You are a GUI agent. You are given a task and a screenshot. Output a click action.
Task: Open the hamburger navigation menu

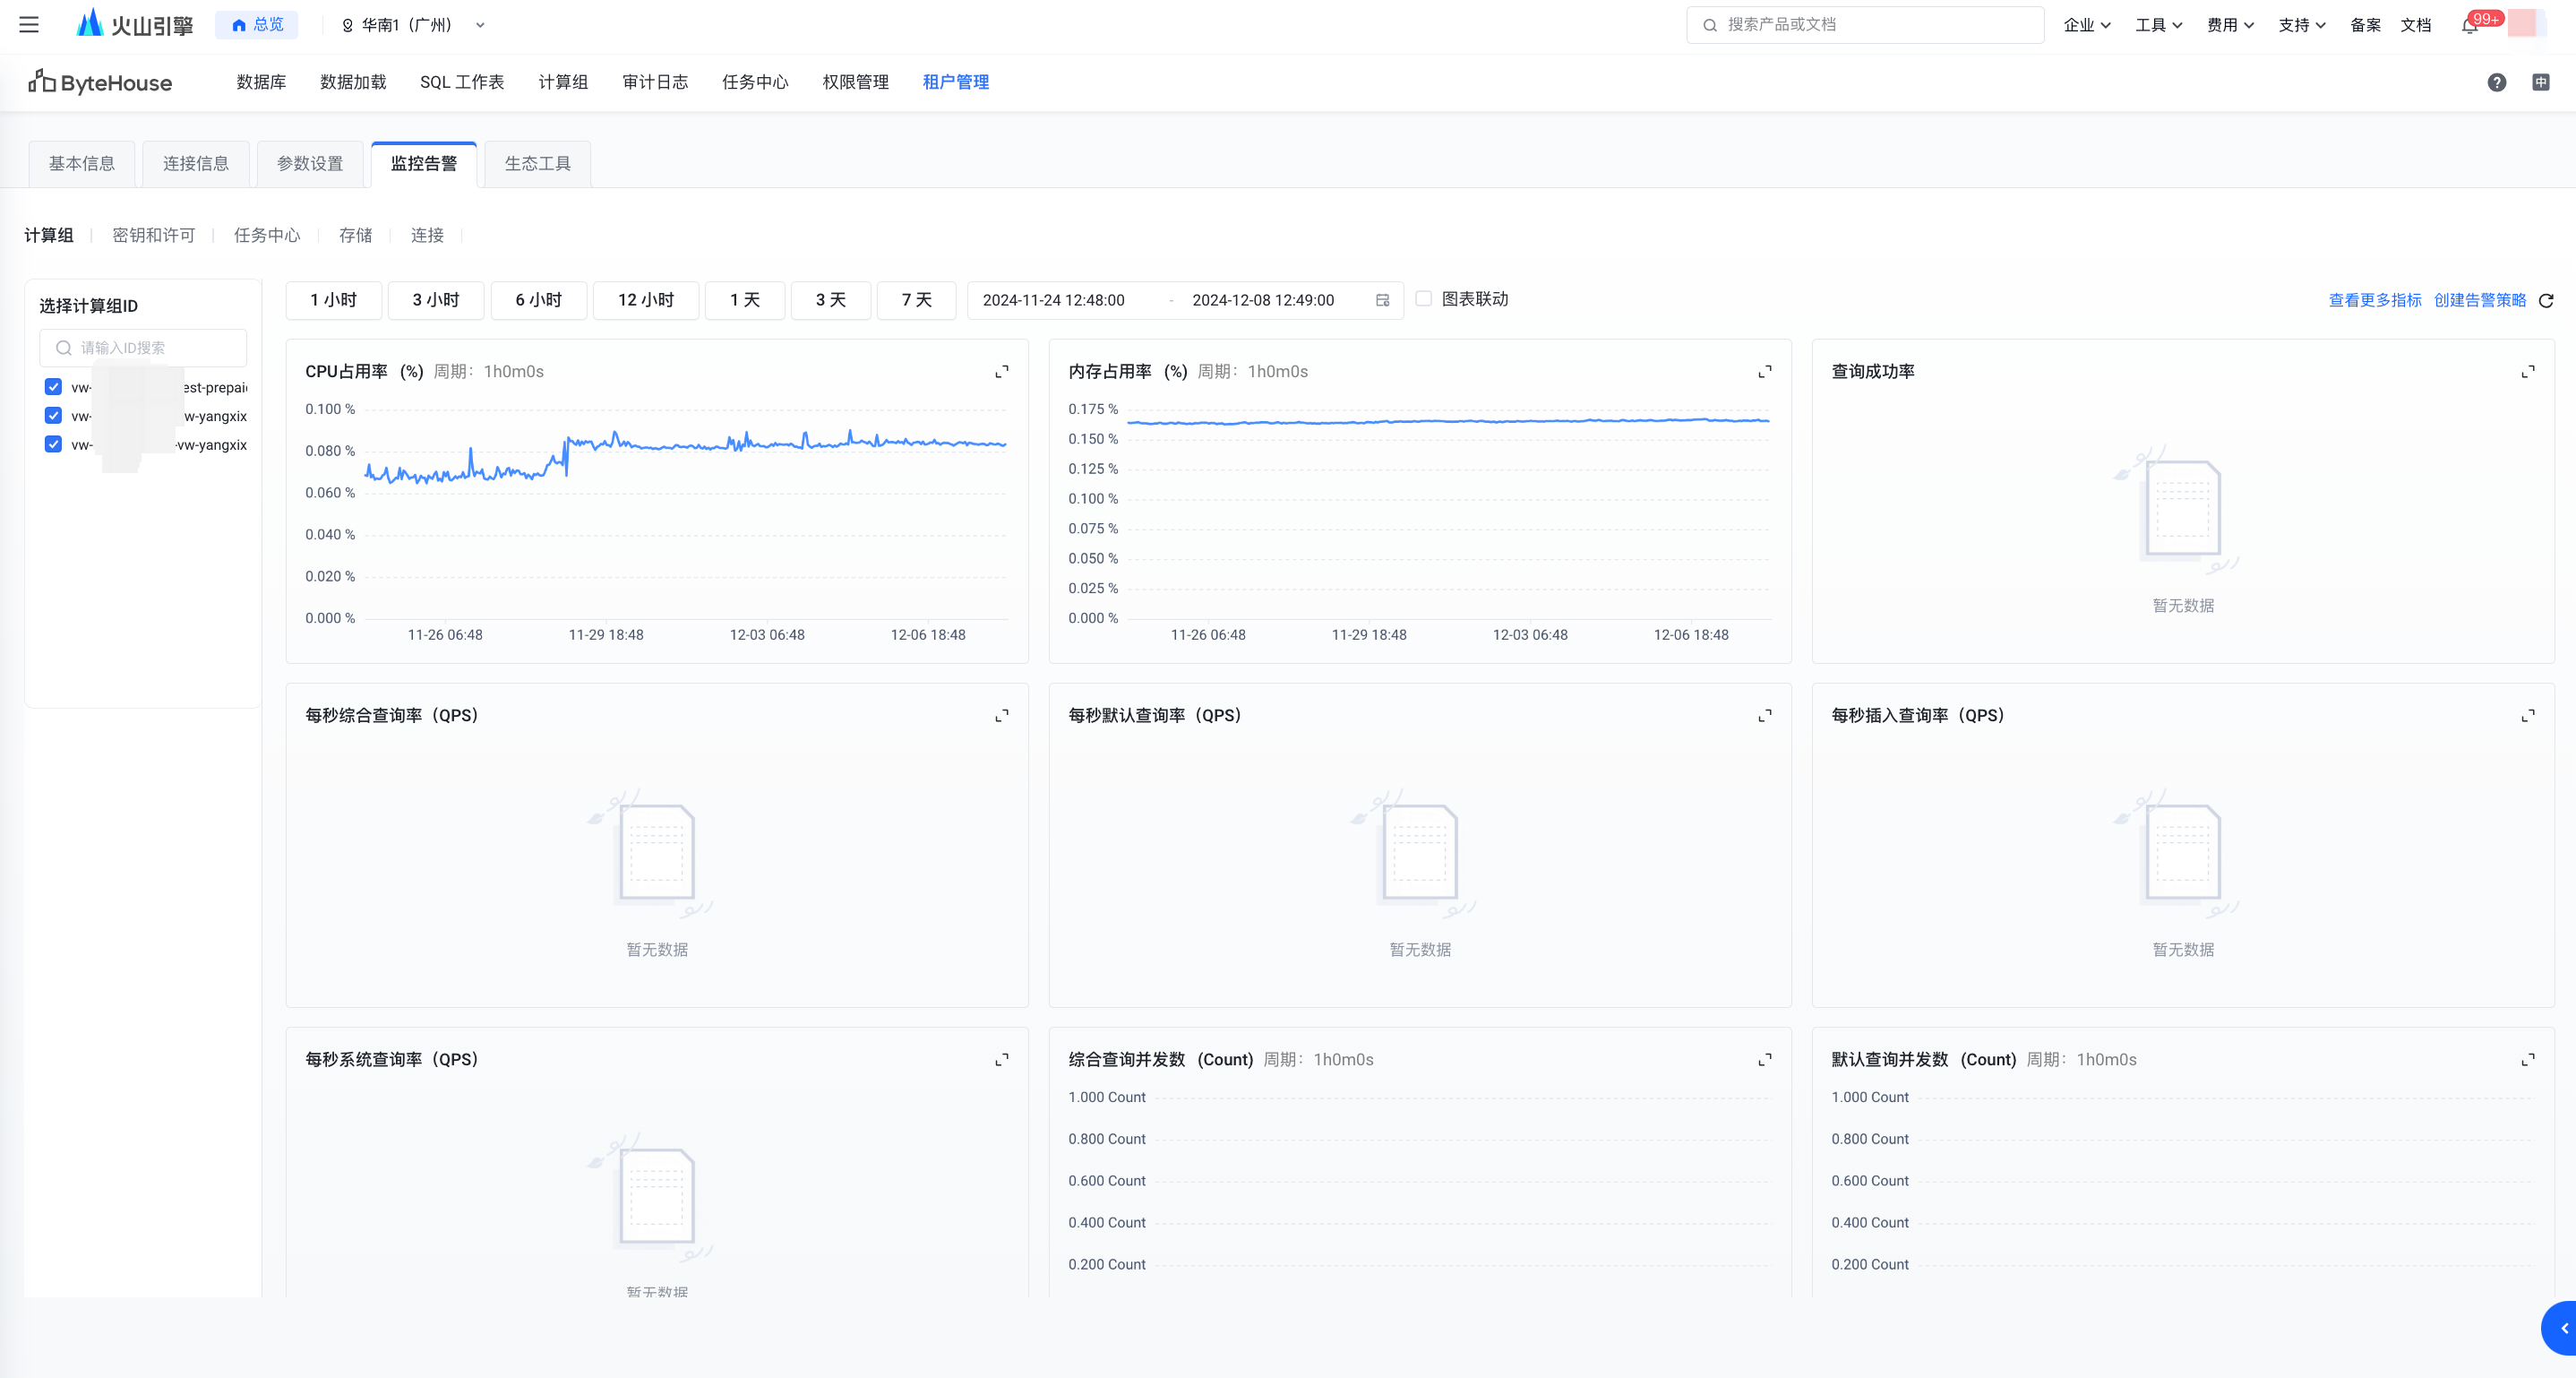pyautogui.click(x=29, y=25)
